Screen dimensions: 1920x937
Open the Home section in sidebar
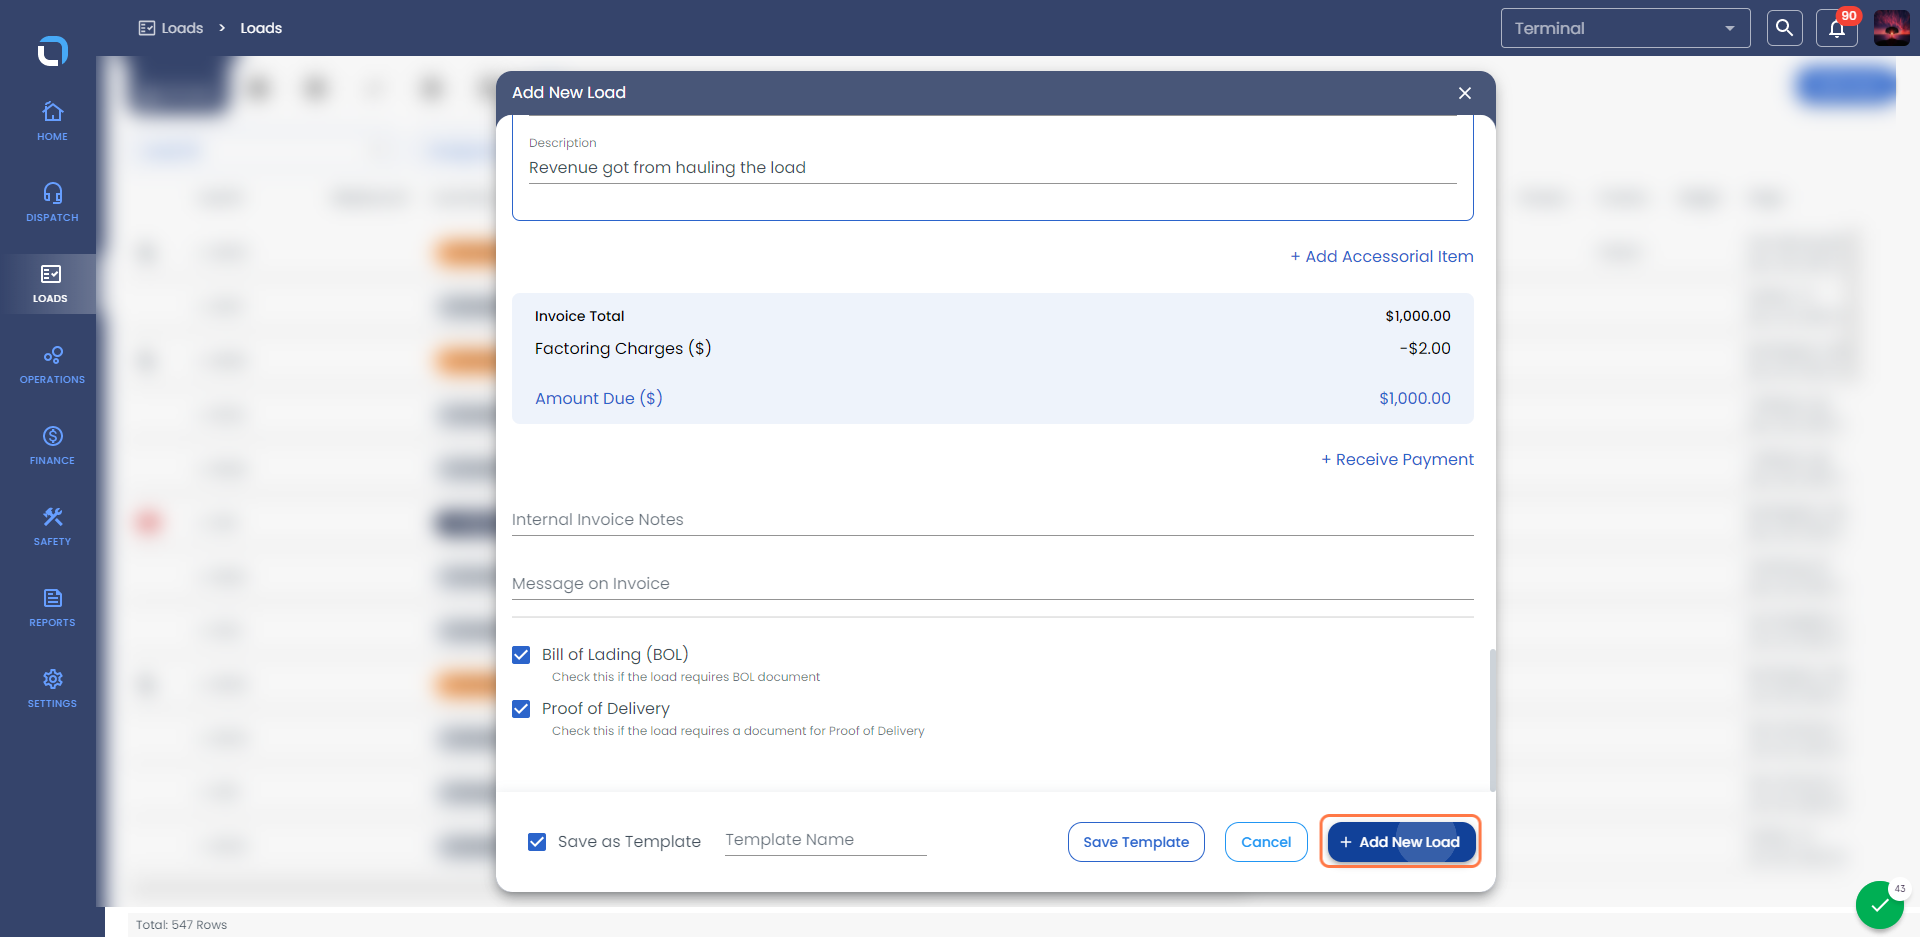tap(52, 122)
